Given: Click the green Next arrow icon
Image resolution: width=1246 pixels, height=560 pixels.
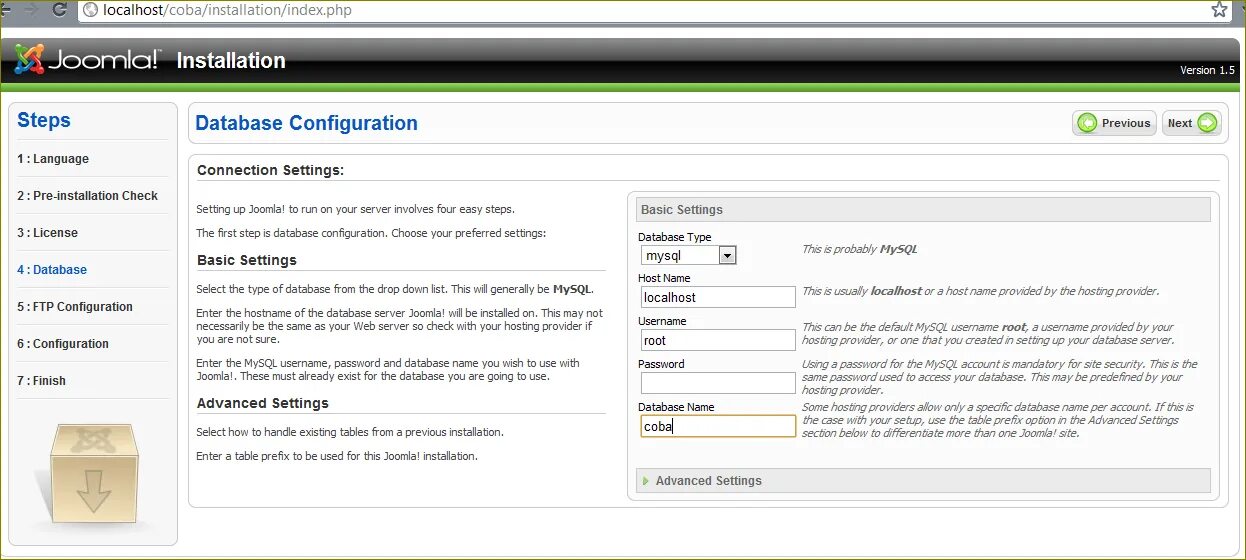Looking at the screenshot, I should tap(1207, 123).
